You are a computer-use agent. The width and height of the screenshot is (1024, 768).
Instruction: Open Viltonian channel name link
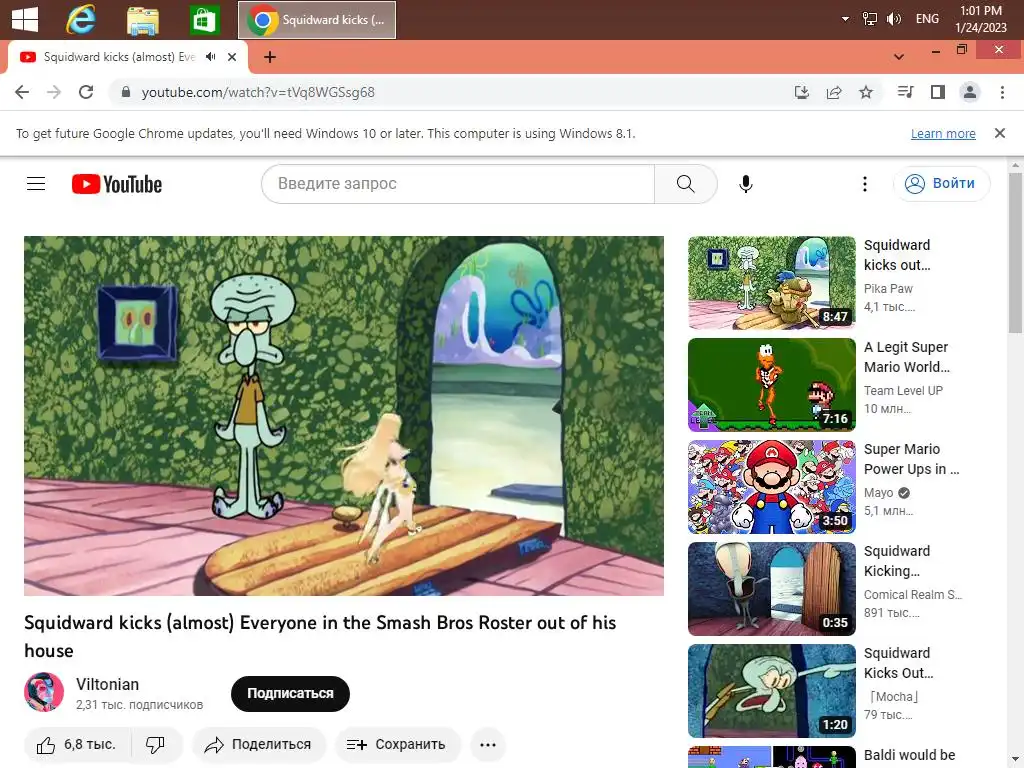click(x=107, y=684)
